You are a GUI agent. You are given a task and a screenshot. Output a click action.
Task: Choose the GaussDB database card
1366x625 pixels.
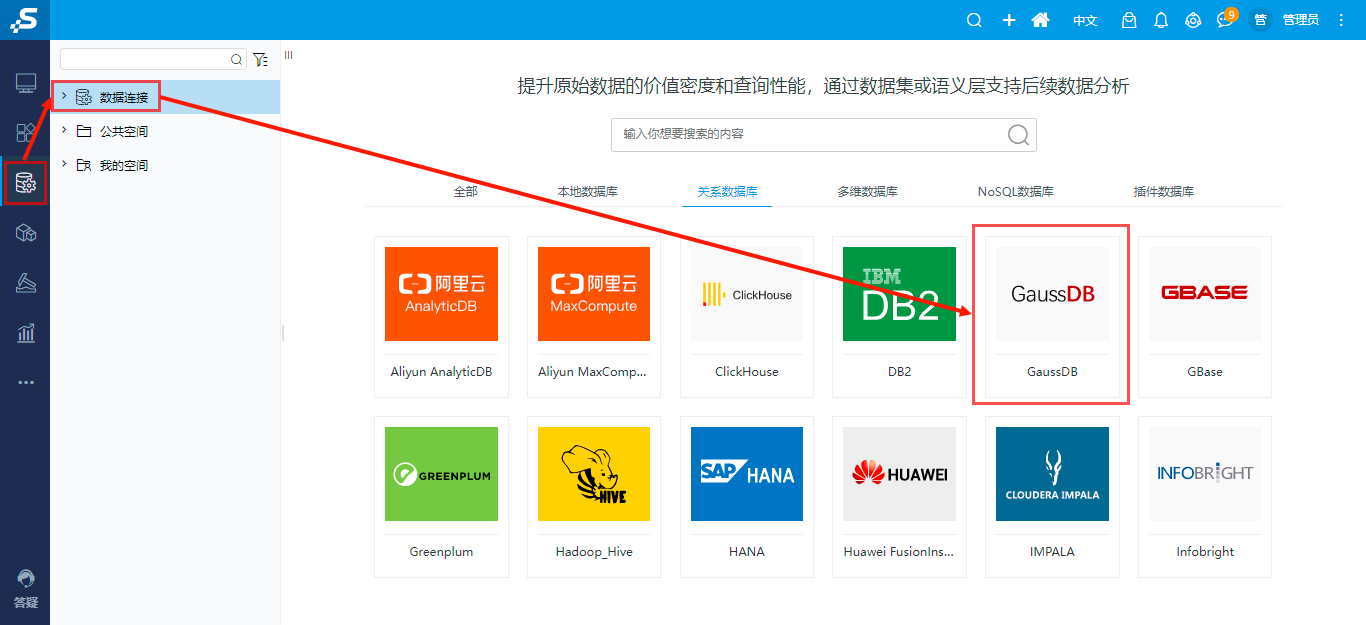[x=1052, y=316]
